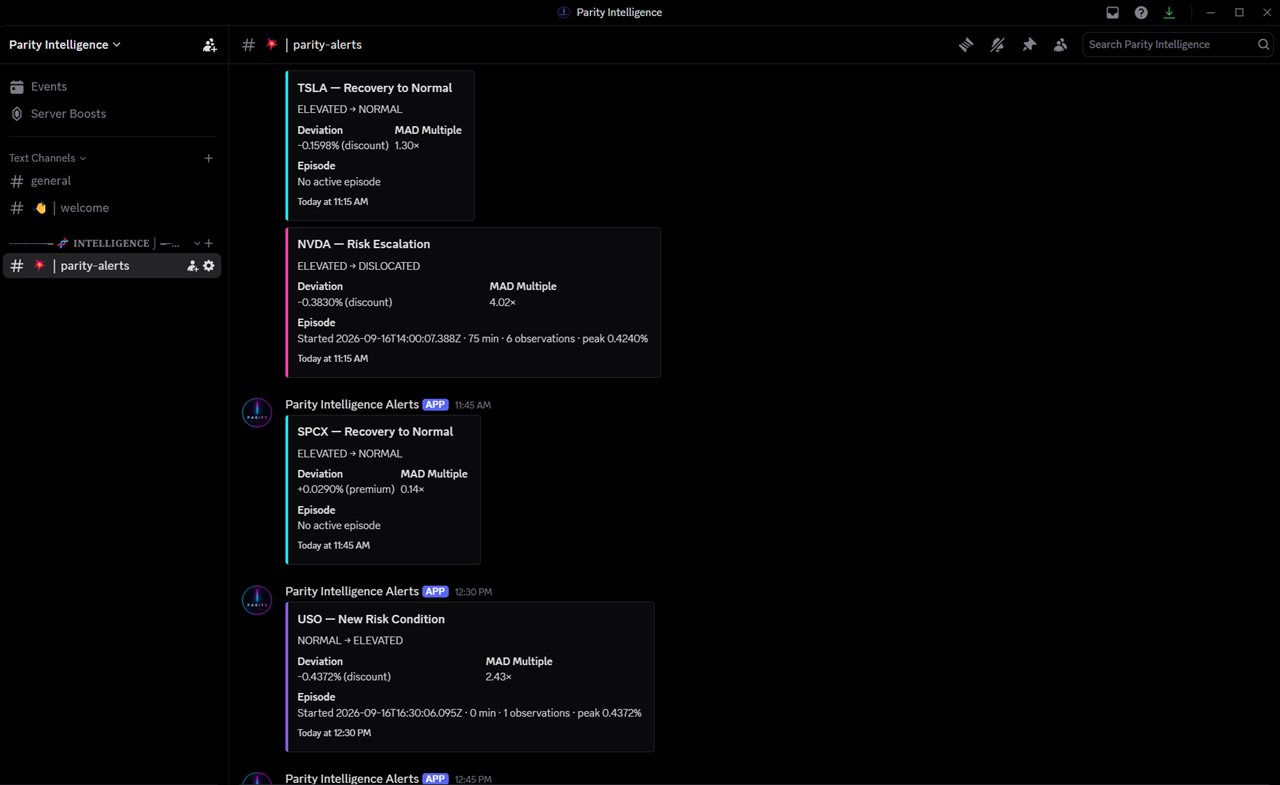Click "No active episode" in the TSLA embed
Image resolution: width=1280 pixels, height=785 pixels.
[339, 182]
